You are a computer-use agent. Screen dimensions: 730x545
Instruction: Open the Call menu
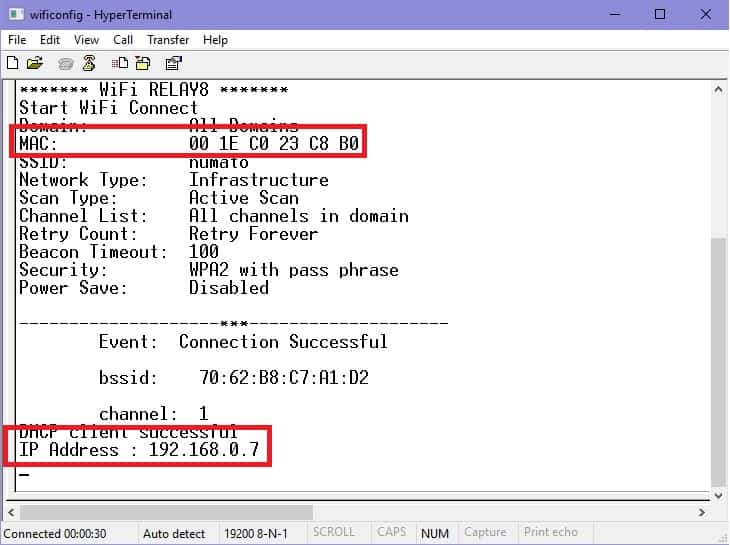123,40
